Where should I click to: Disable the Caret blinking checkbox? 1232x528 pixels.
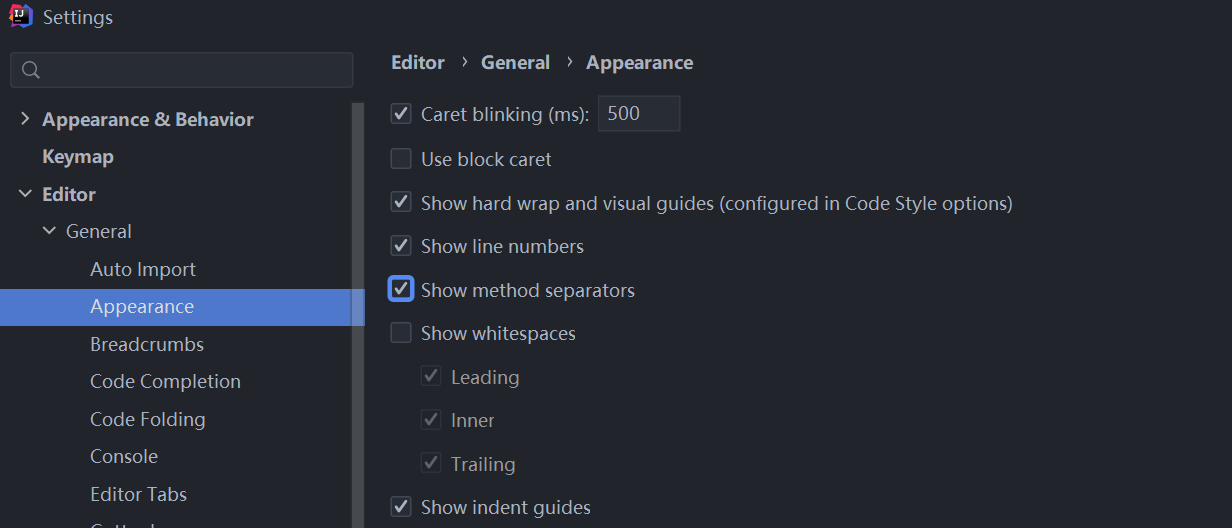401,114
